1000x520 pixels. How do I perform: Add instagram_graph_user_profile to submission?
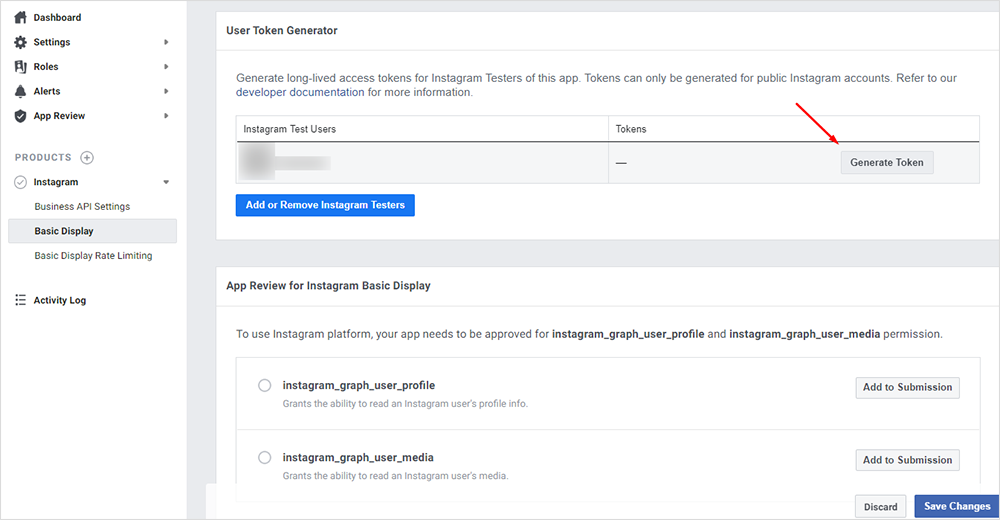pyautogui.click(x=907, y=387)
